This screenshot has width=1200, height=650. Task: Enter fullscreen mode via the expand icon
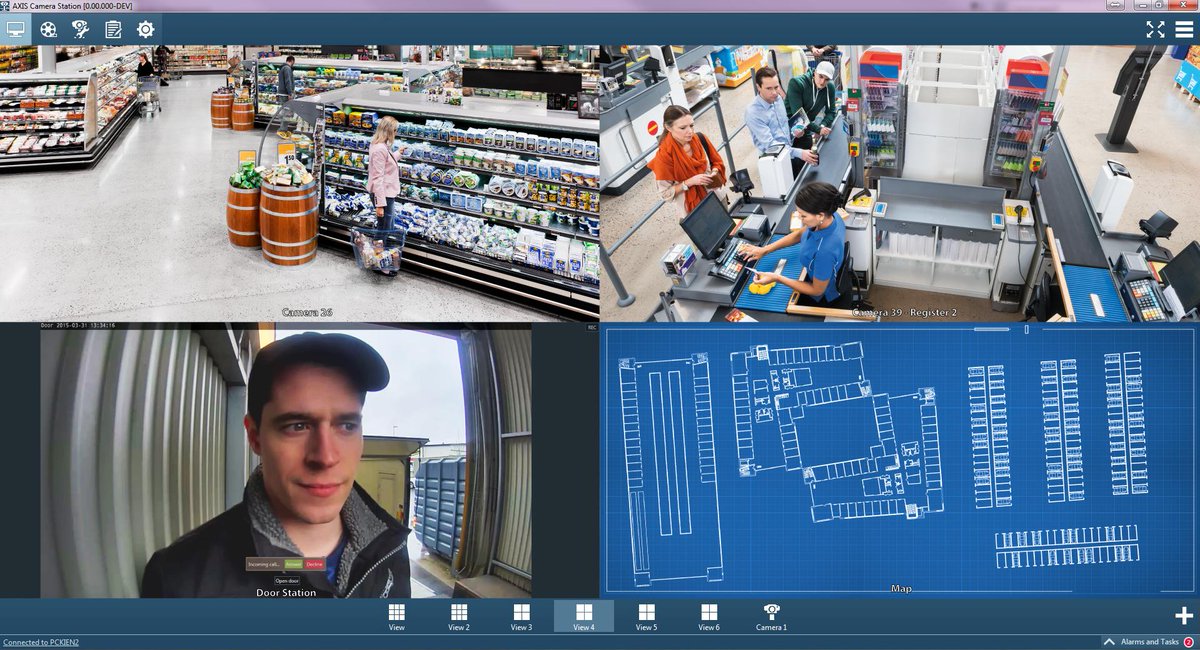click(x=1155, y=29)
